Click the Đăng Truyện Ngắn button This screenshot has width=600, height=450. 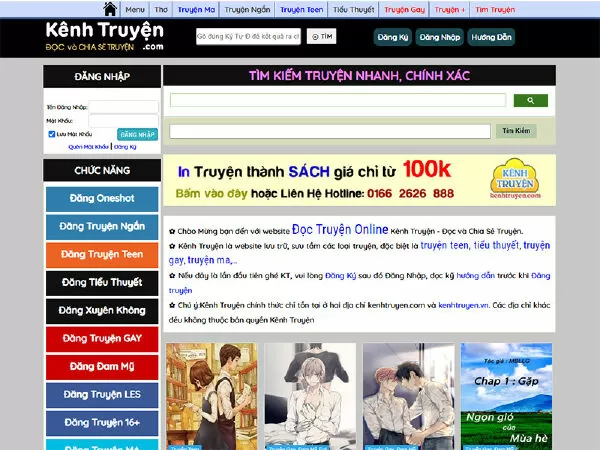[102, 227]
